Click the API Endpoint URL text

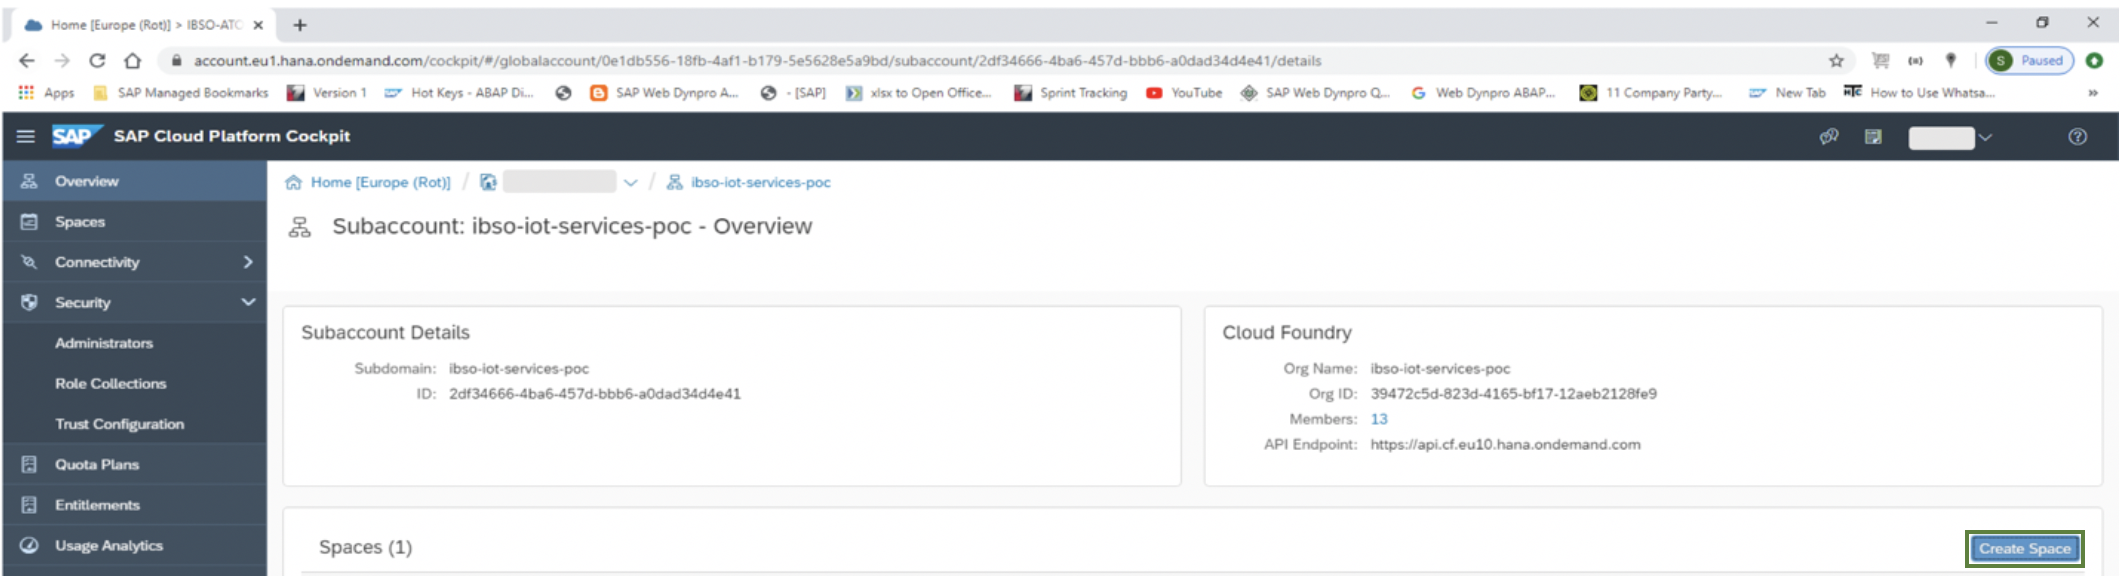(x=1505, y=445)
